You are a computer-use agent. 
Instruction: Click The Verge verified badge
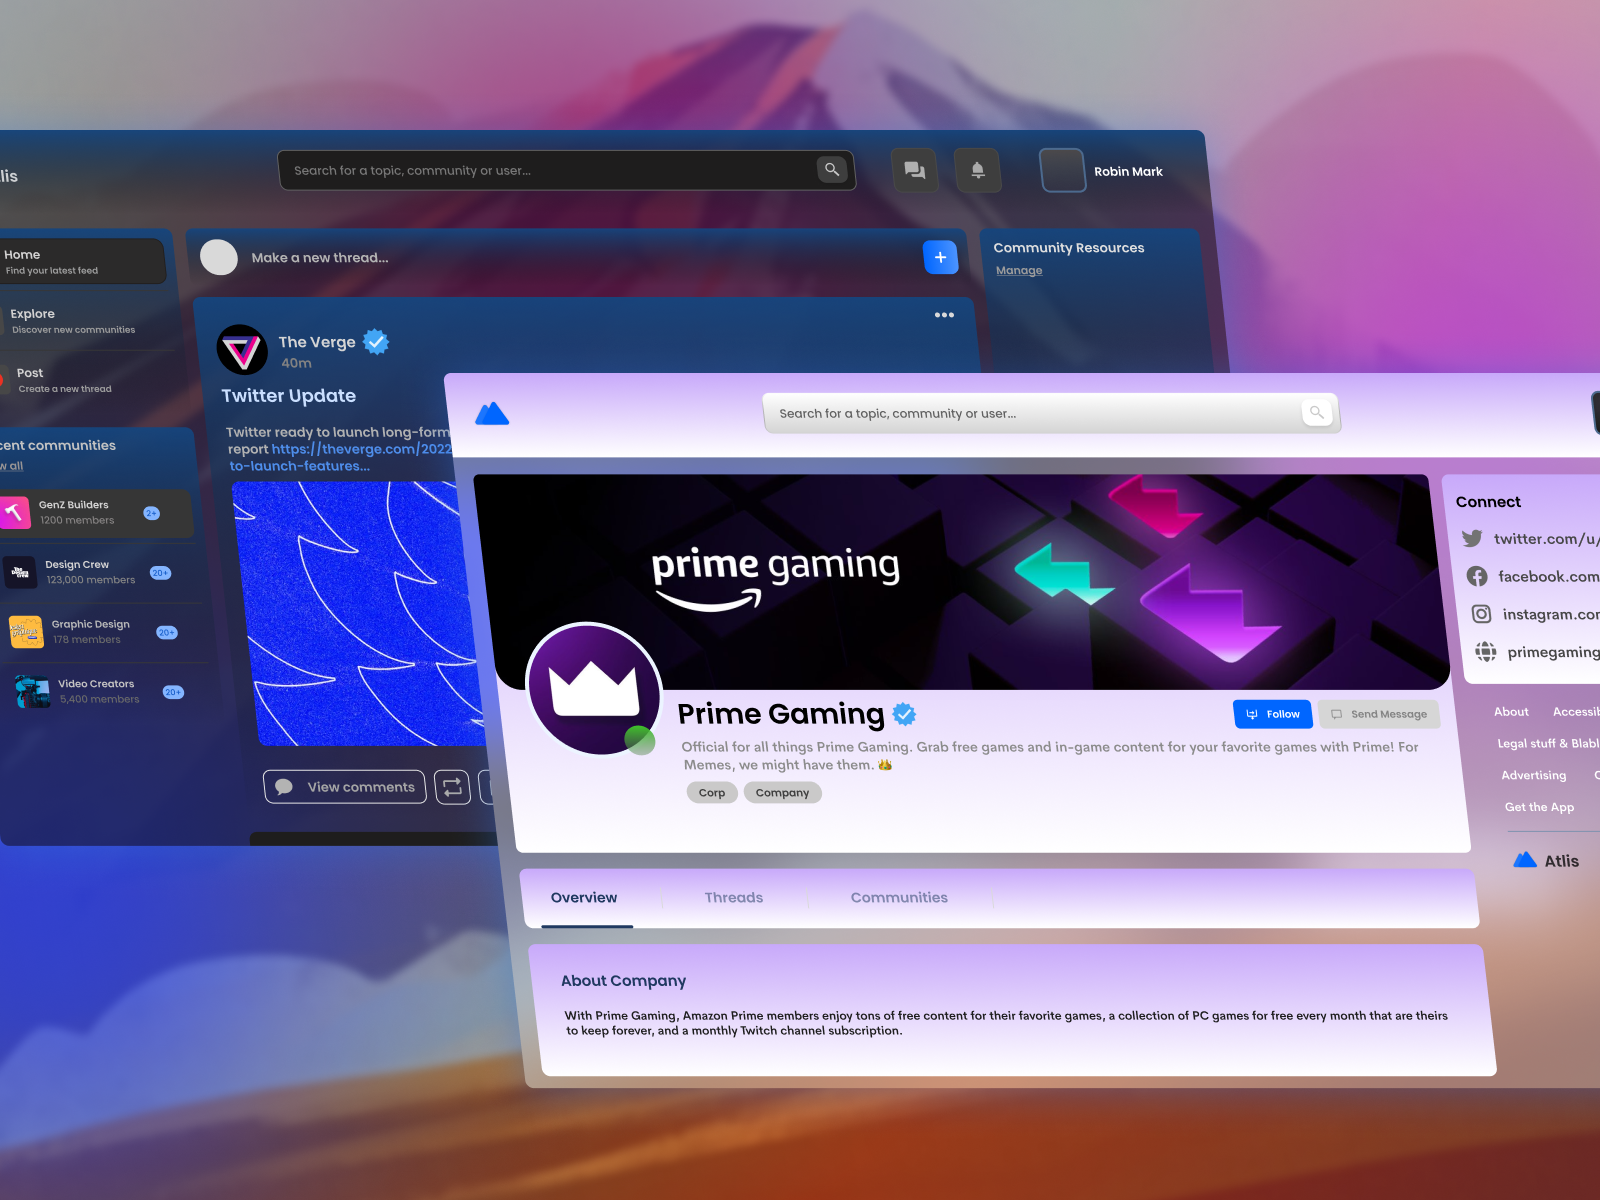coord(376,342)
